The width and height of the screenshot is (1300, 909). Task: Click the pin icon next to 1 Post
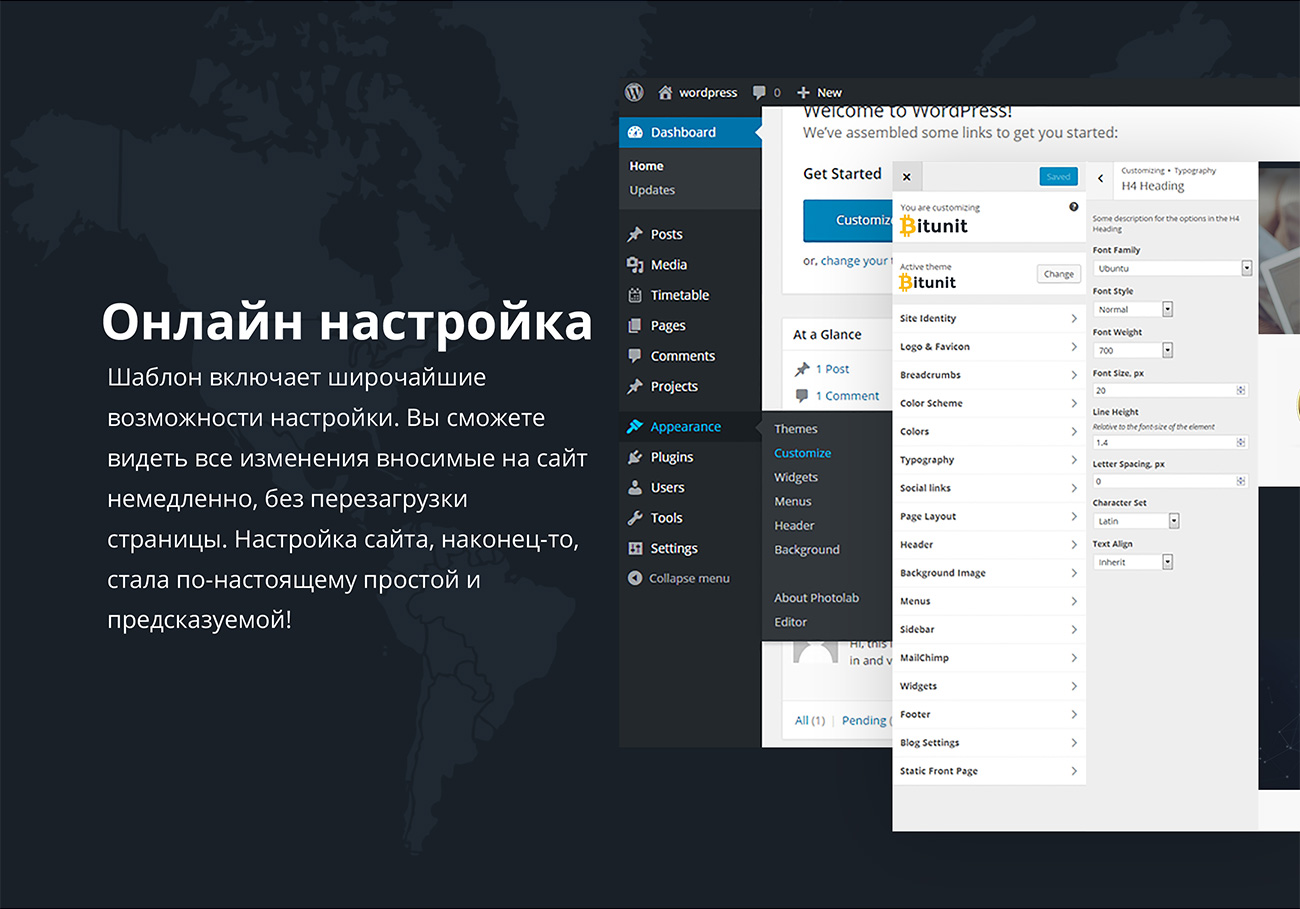pos(802,369)
